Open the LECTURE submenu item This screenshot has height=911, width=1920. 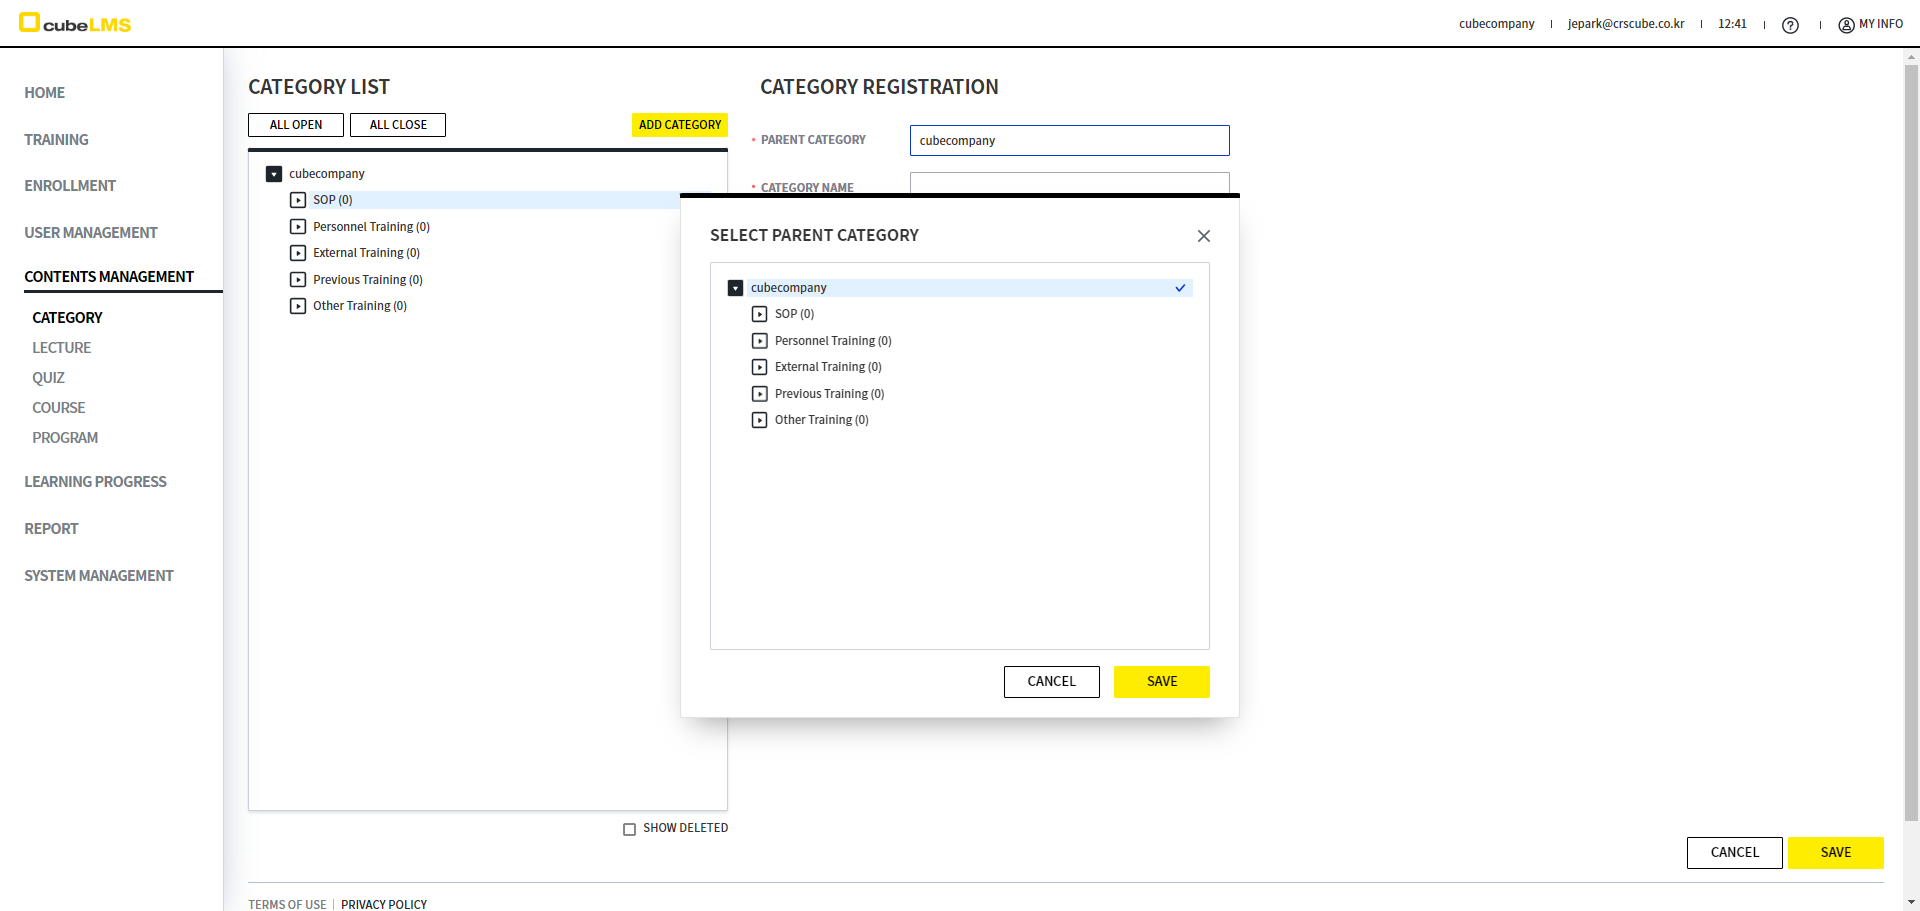61,348
